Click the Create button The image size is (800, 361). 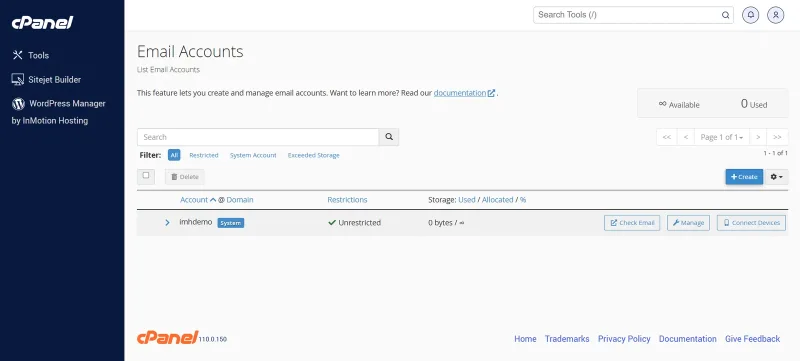[744, 177]
